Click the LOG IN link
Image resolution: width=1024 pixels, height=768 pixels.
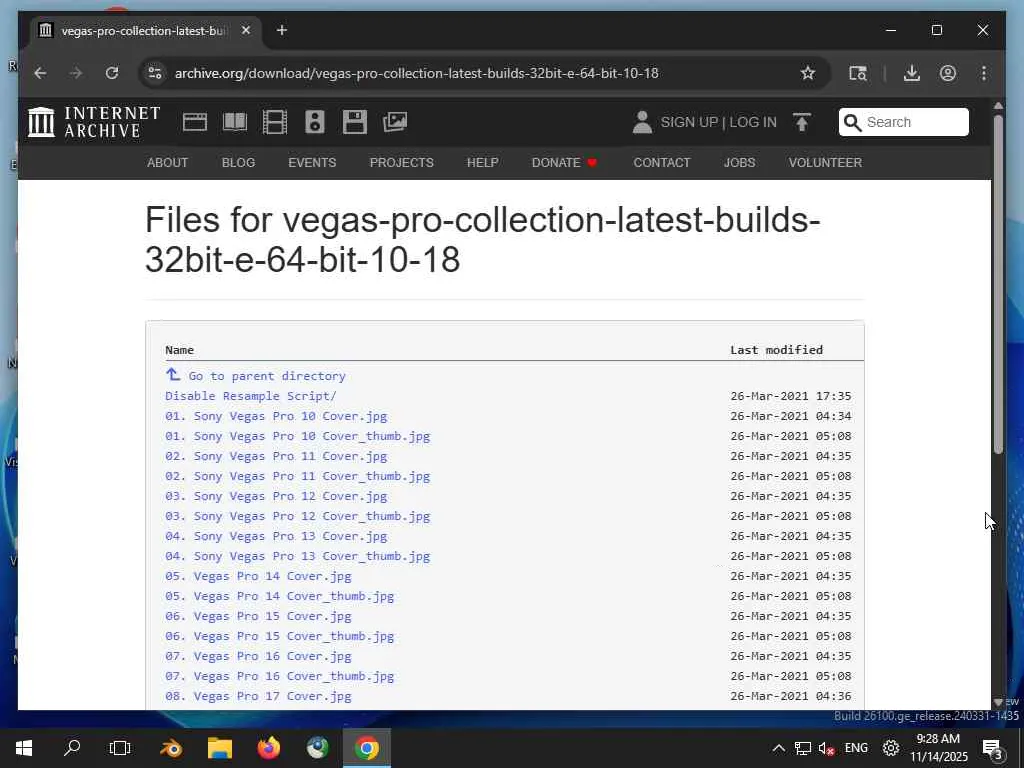pos(753,122)
